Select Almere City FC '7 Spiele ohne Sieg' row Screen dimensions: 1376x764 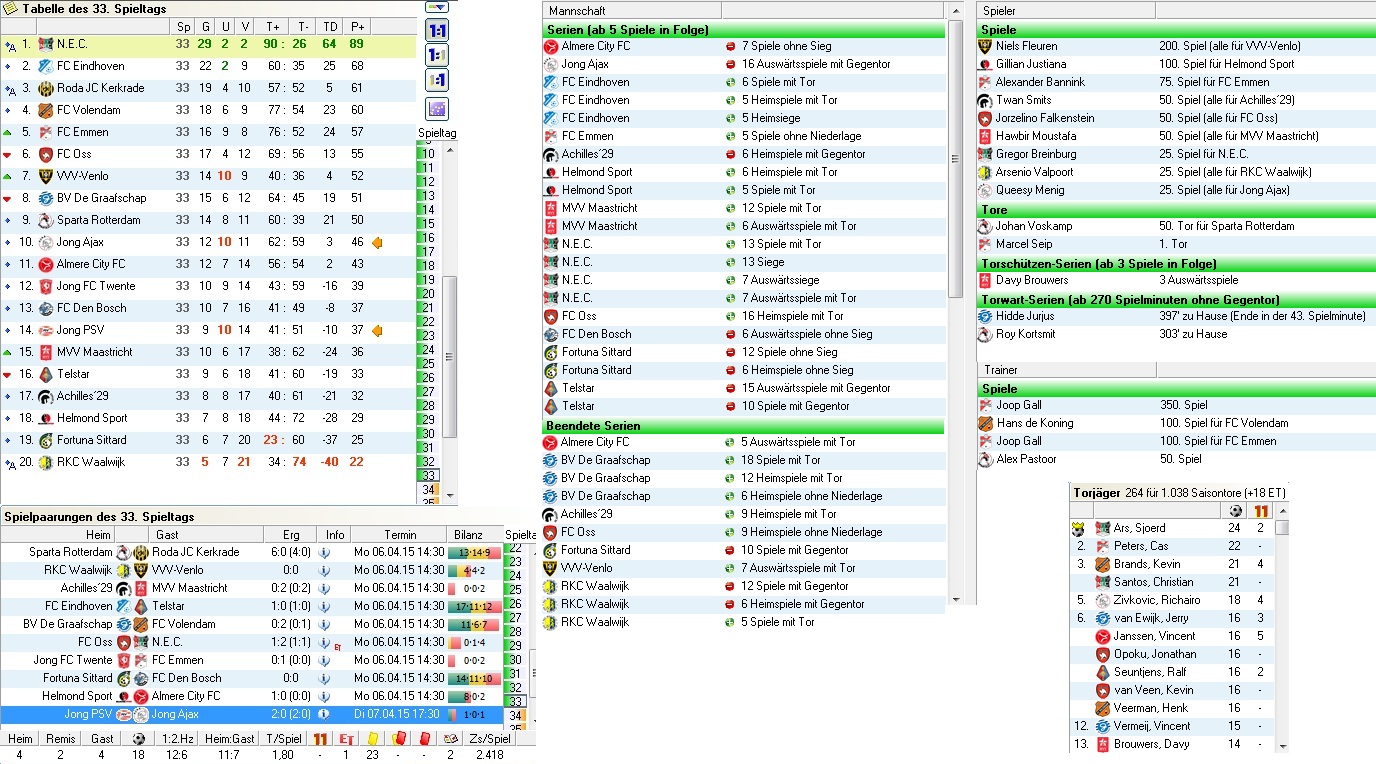744,46
